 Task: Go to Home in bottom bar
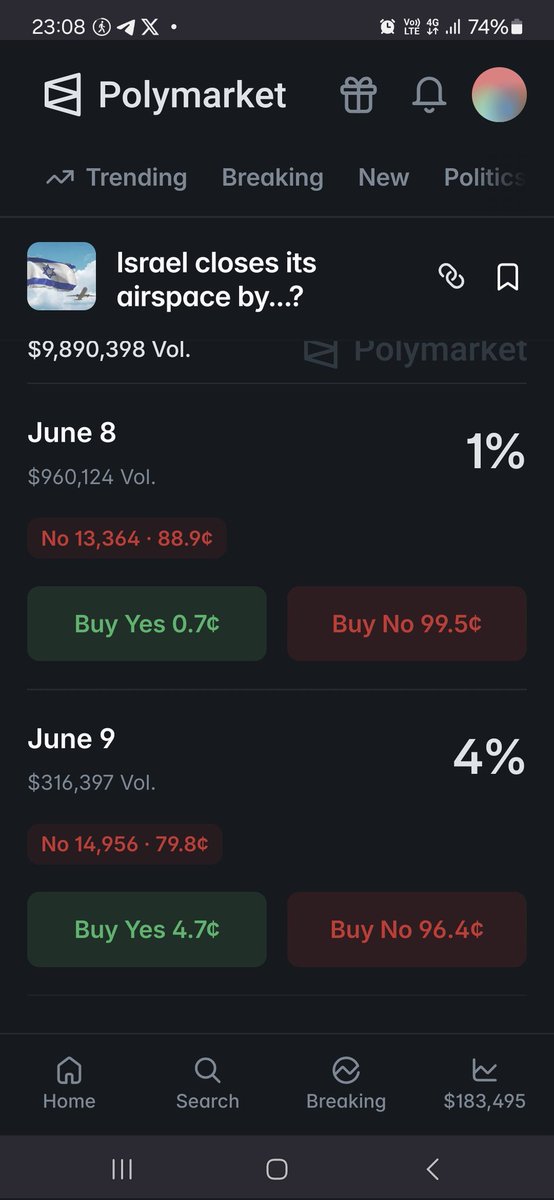pyautogui.click(x=69, y=1085)
